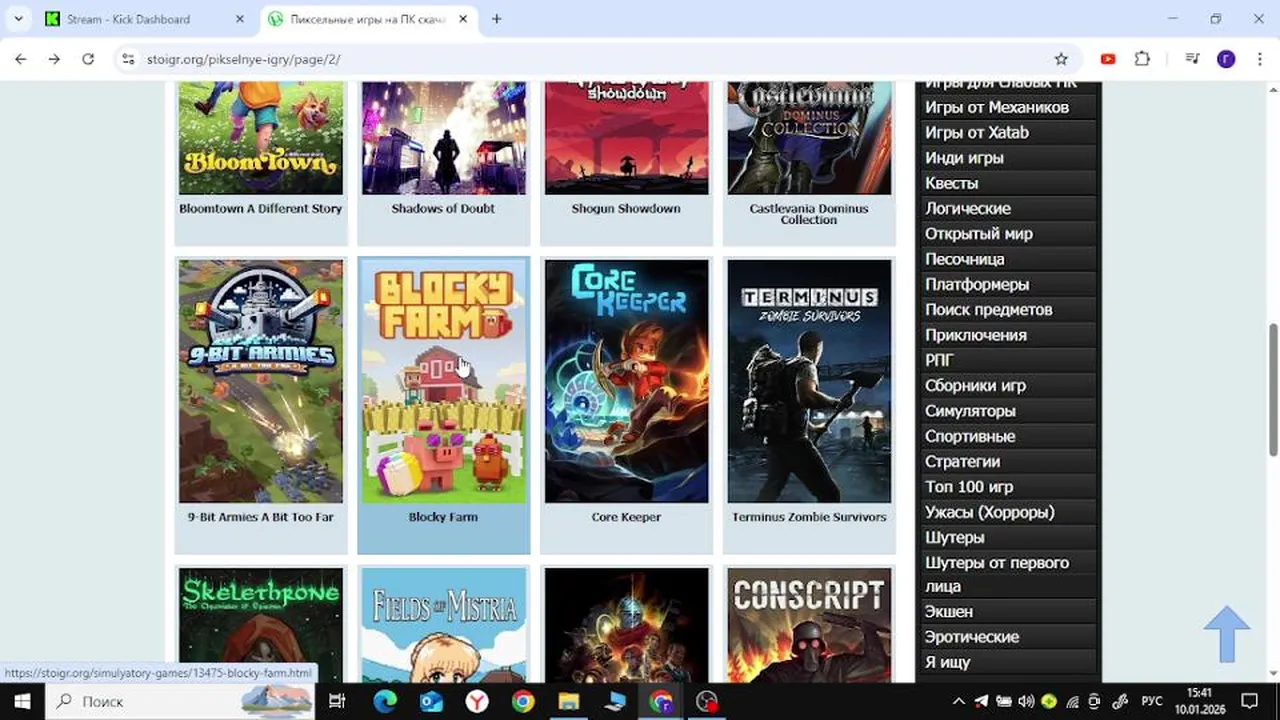The height and width of the screenshot is (720, 1280).
Task: Open Terminus Zombie Survivors cover image
Action: pyautogui.click(x=809, y=381)
